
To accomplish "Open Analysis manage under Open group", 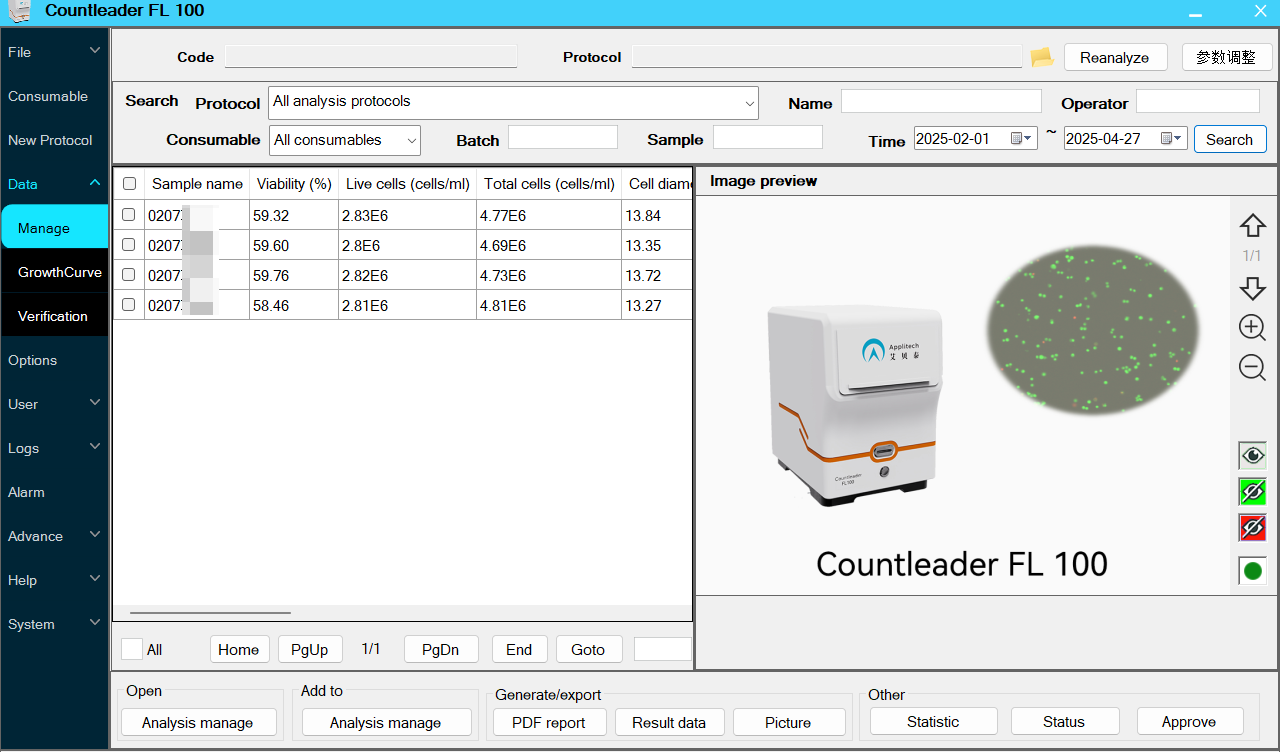I will coord(198,722).
